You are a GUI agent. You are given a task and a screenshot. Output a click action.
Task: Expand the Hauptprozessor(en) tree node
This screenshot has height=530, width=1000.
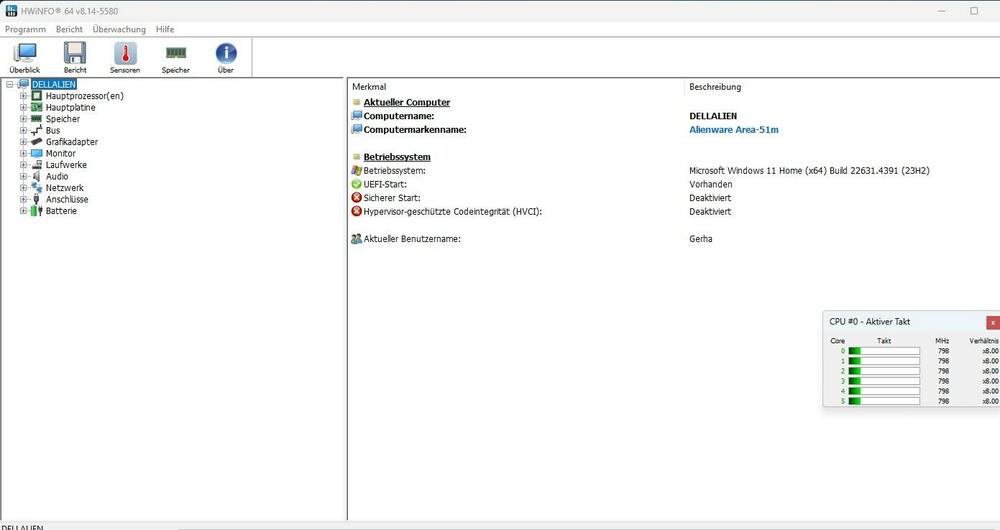pyautogui.click(x=23, y=96)
